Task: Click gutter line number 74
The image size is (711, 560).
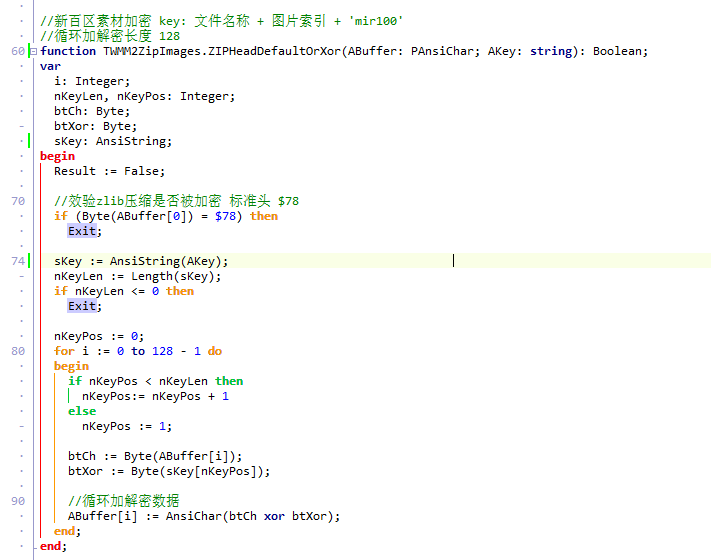Action: tap(18, 261)
